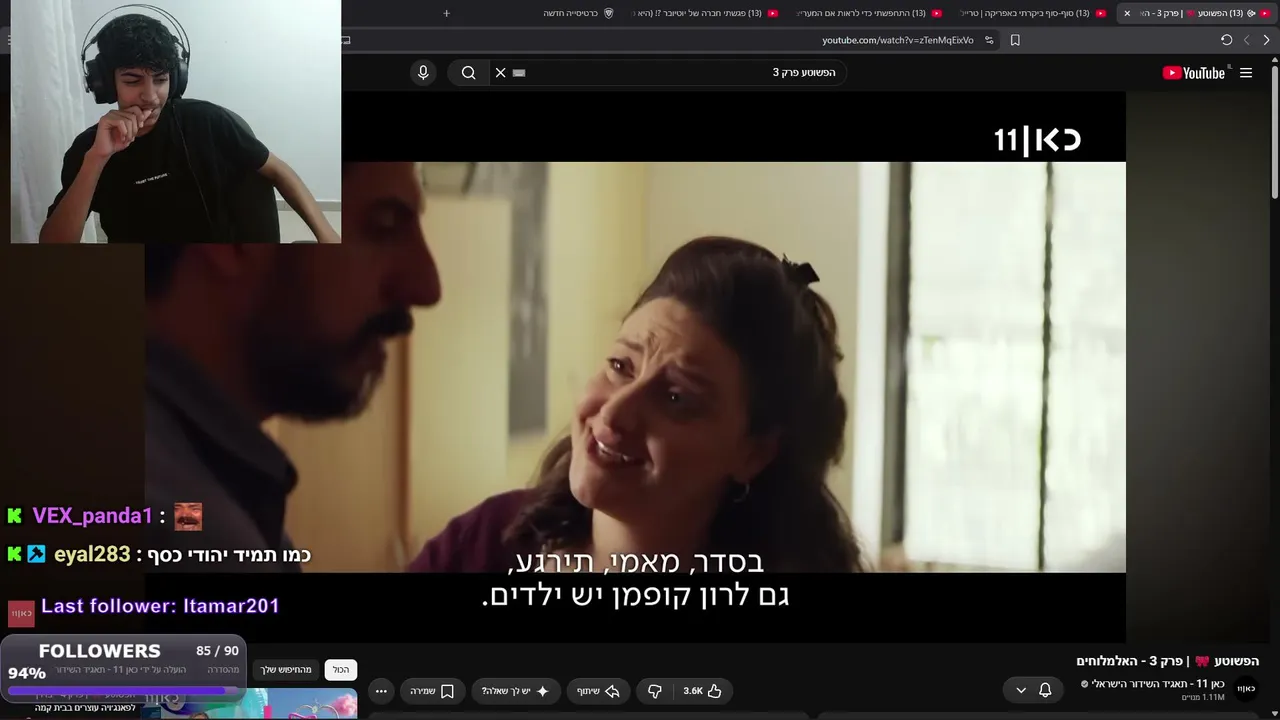Open notification bell options for channel
Image resolution: width=1280 pixels, height=720 pixels.
click(x=1033, y=690)
